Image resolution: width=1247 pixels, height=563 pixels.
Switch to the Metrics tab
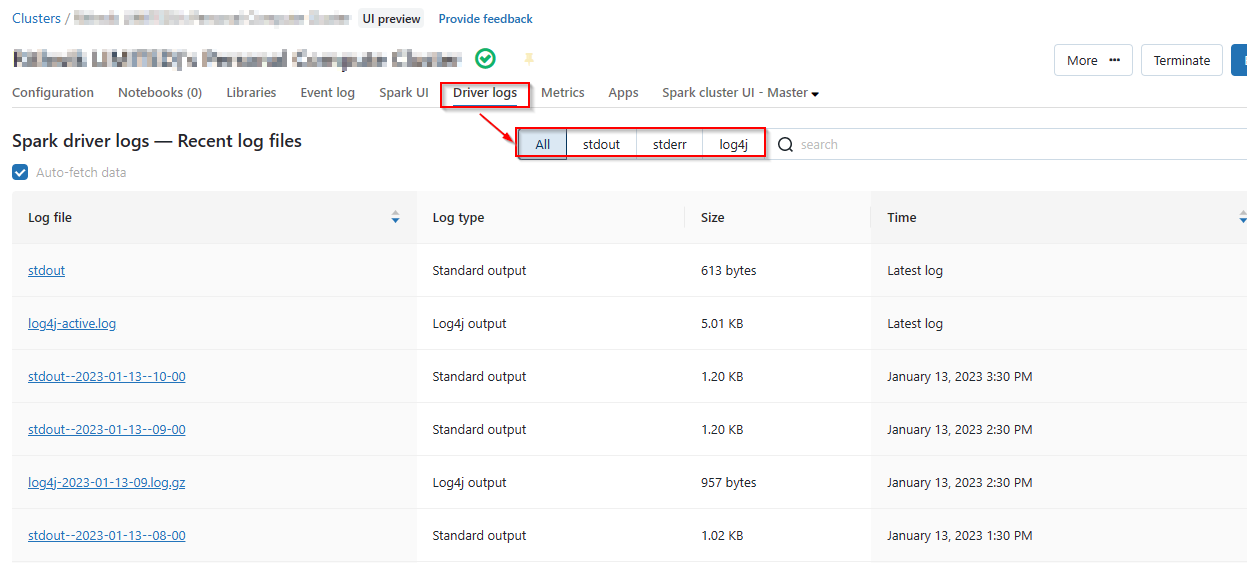point(563,92)
